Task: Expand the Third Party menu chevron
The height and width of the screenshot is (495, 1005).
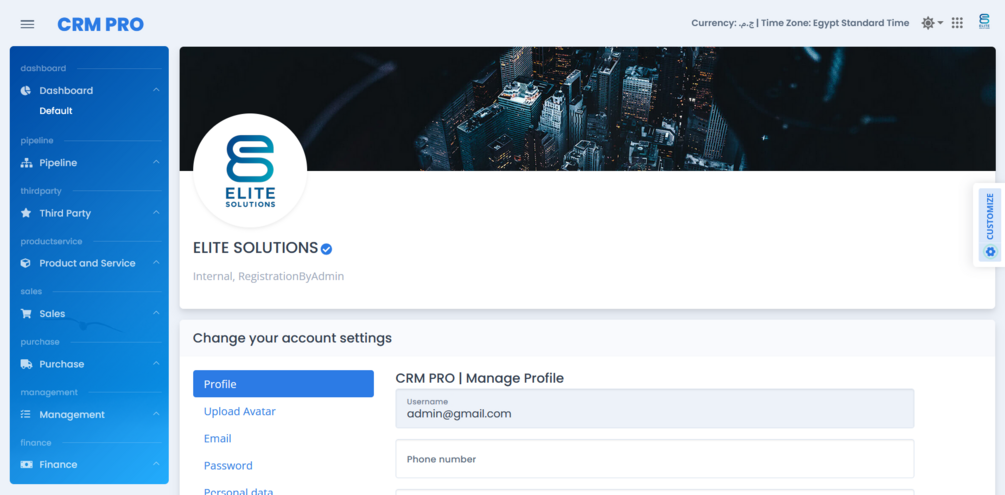Action: click(156, 212)
